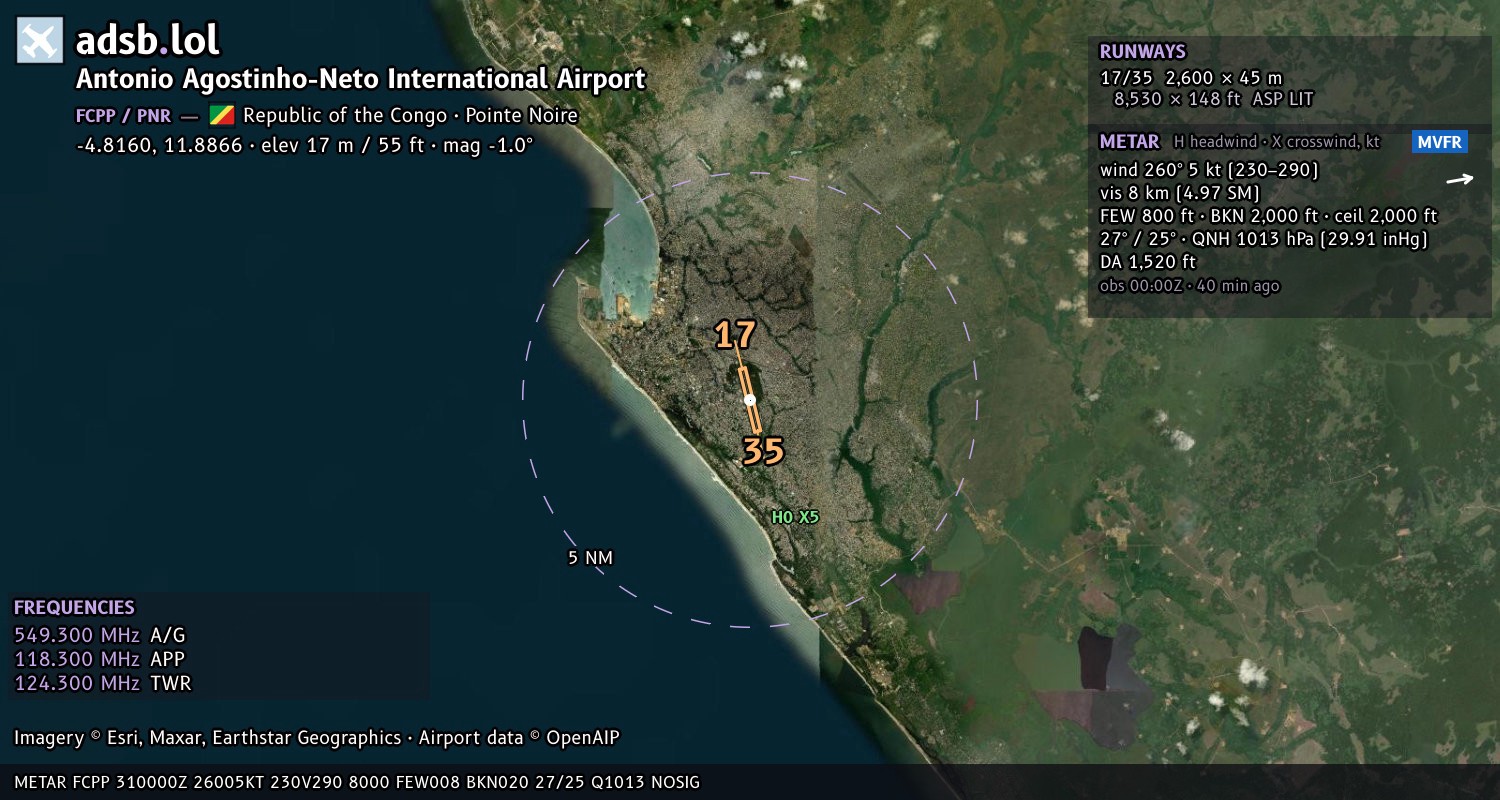Click the 549.300 MHz A/G frequency
The width and height of the screenshot is (1500, 800).
click(100, 635)
